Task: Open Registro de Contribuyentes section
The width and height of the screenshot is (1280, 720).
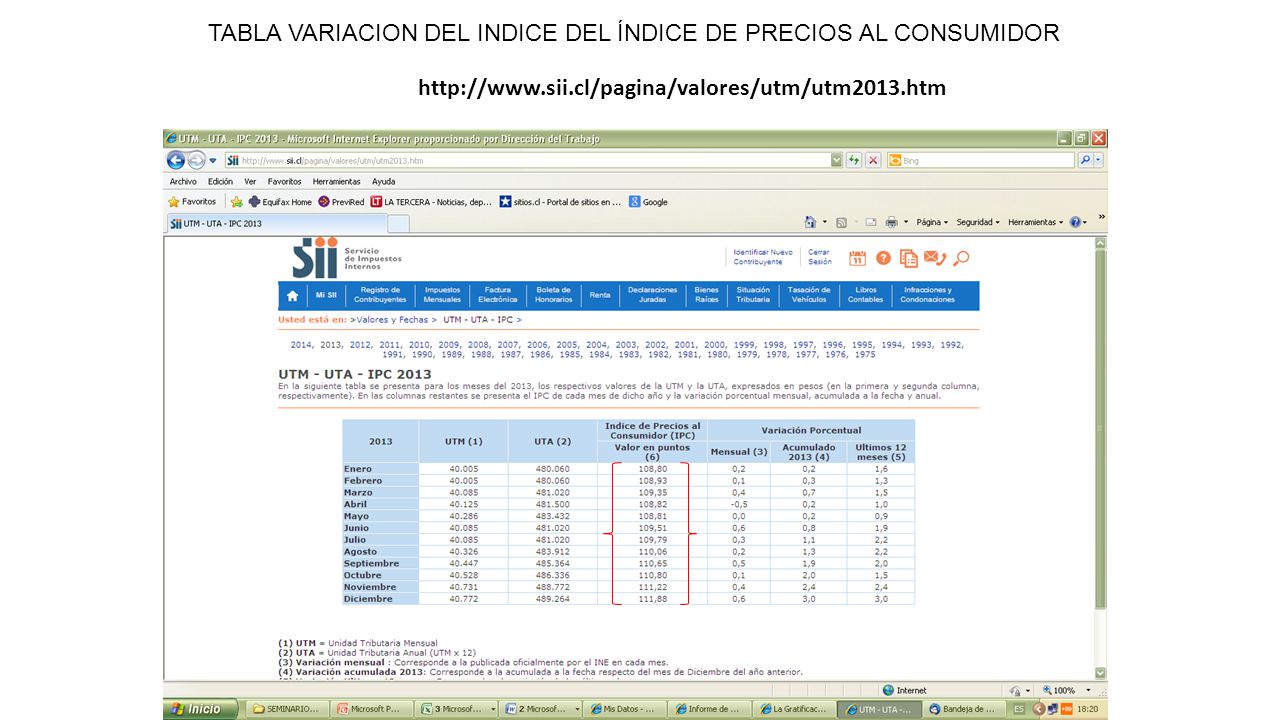Action: (x=380, y=295)
